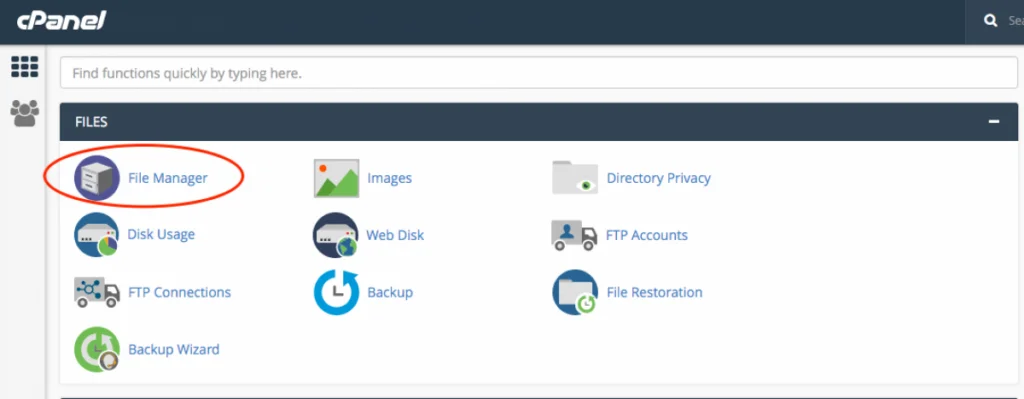Open the Directory Privacy folder icon
Screen dimensions: 1024x399
pos(575,178)
